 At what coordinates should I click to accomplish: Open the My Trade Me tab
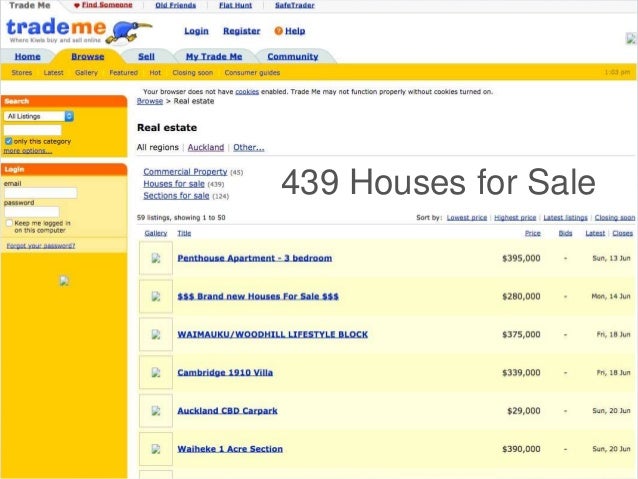coord(214,57)
